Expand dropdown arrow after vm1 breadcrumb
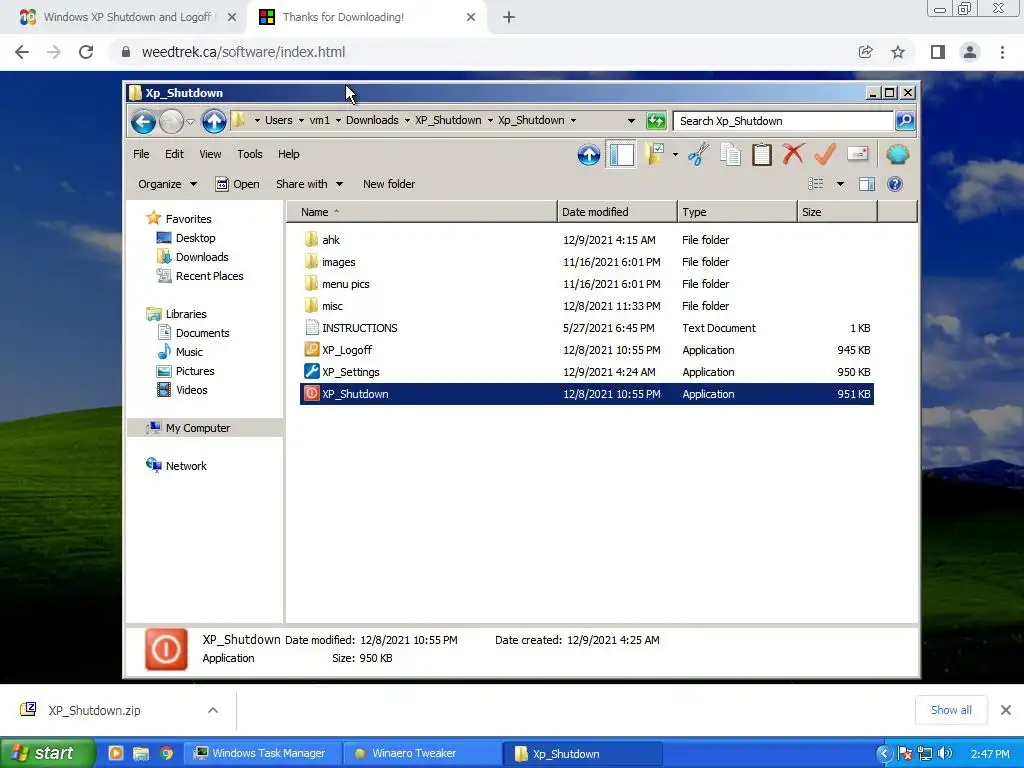Image resolution: width=1024 pixels, height=768 pixels. (338, 121)
